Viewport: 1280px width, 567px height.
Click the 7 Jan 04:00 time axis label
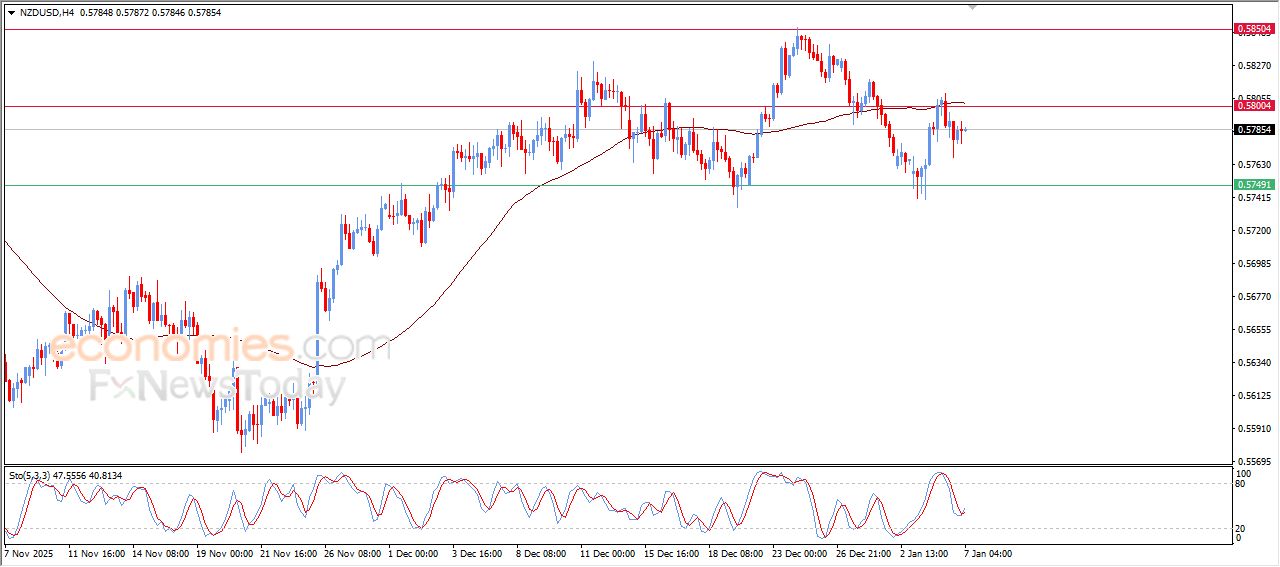(988, 552)
